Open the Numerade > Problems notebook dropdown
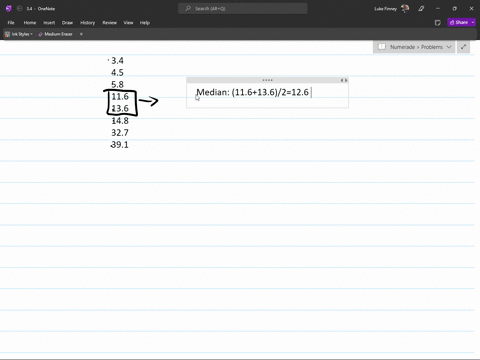 point(414,47)
